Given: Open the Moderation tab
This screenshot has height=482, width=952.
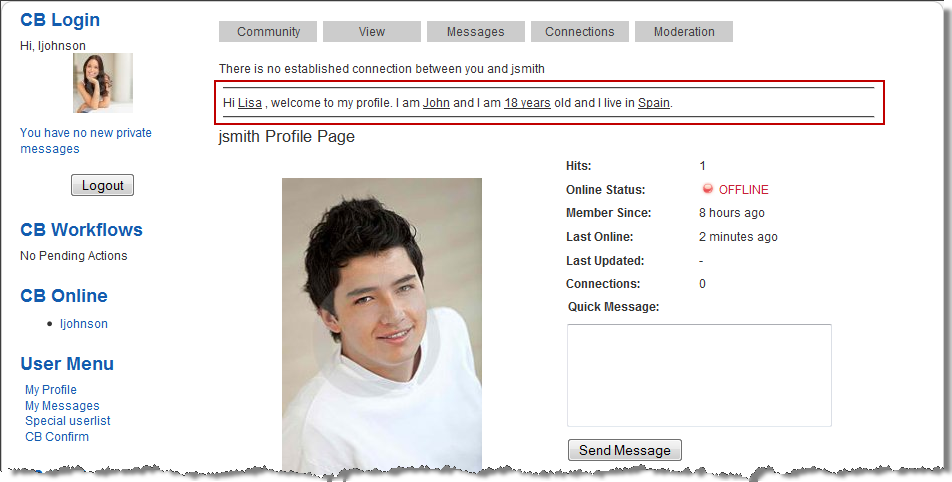Looking at the screenshot, I should click(684, 32).
